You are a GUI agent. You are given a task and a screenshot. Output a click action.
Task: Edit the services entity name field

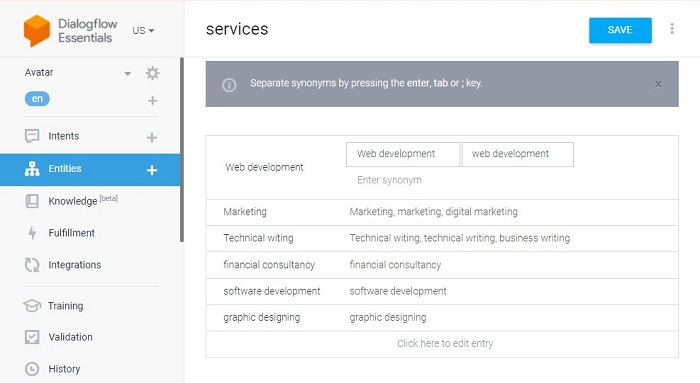pos(237,29)
